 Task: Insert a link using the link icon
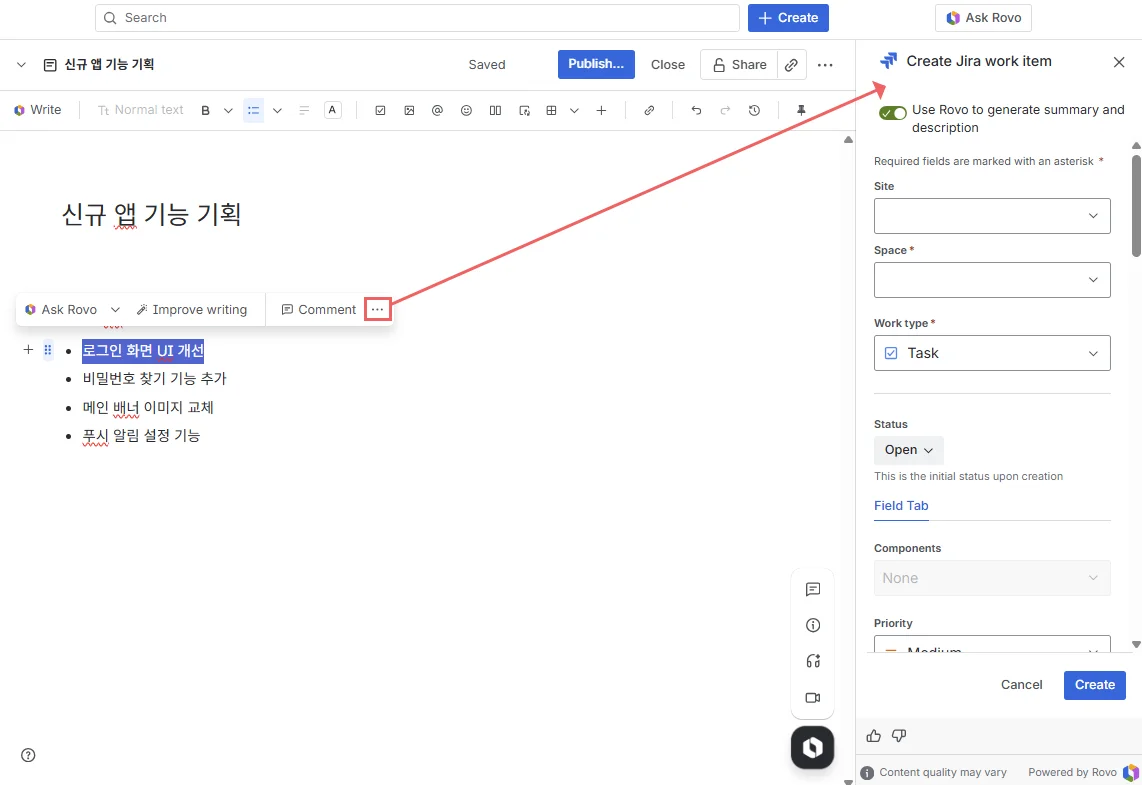[649, 110]
